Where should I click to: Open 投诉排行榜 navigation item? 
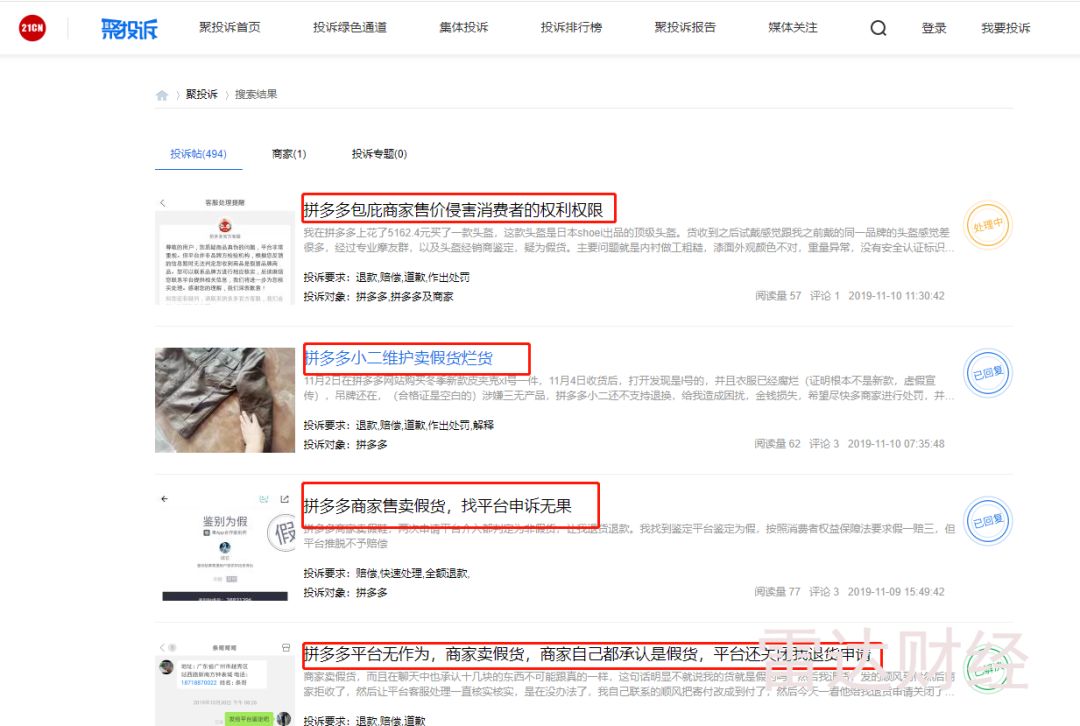(x=571, y=28)
